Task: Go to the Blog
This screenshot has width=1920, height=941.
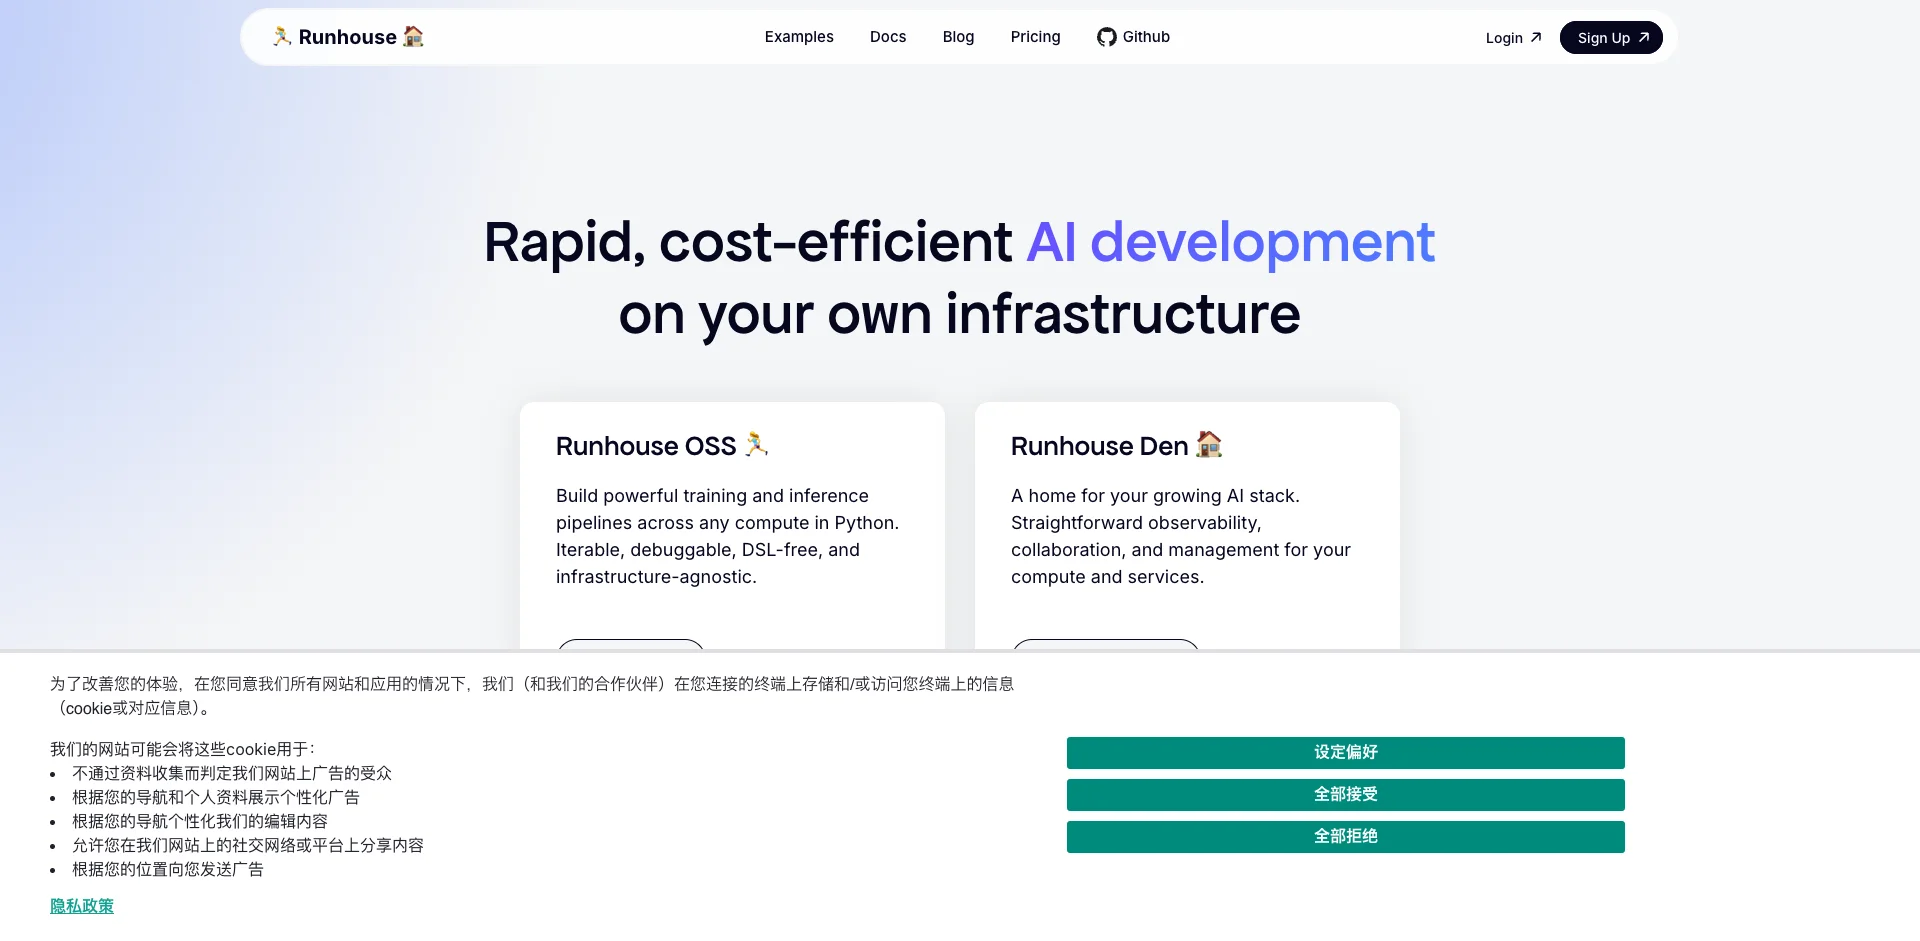Action: coord(958,37)
